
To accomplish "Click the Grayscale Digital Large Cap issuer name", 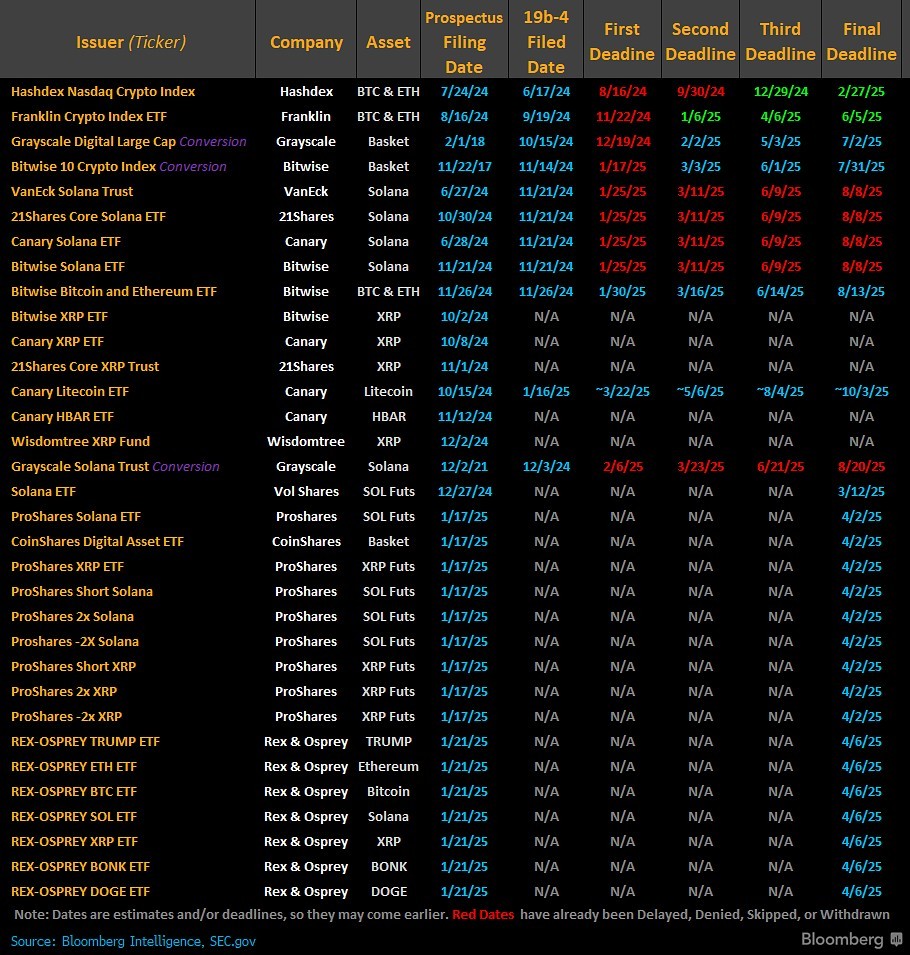I will 93,141.
